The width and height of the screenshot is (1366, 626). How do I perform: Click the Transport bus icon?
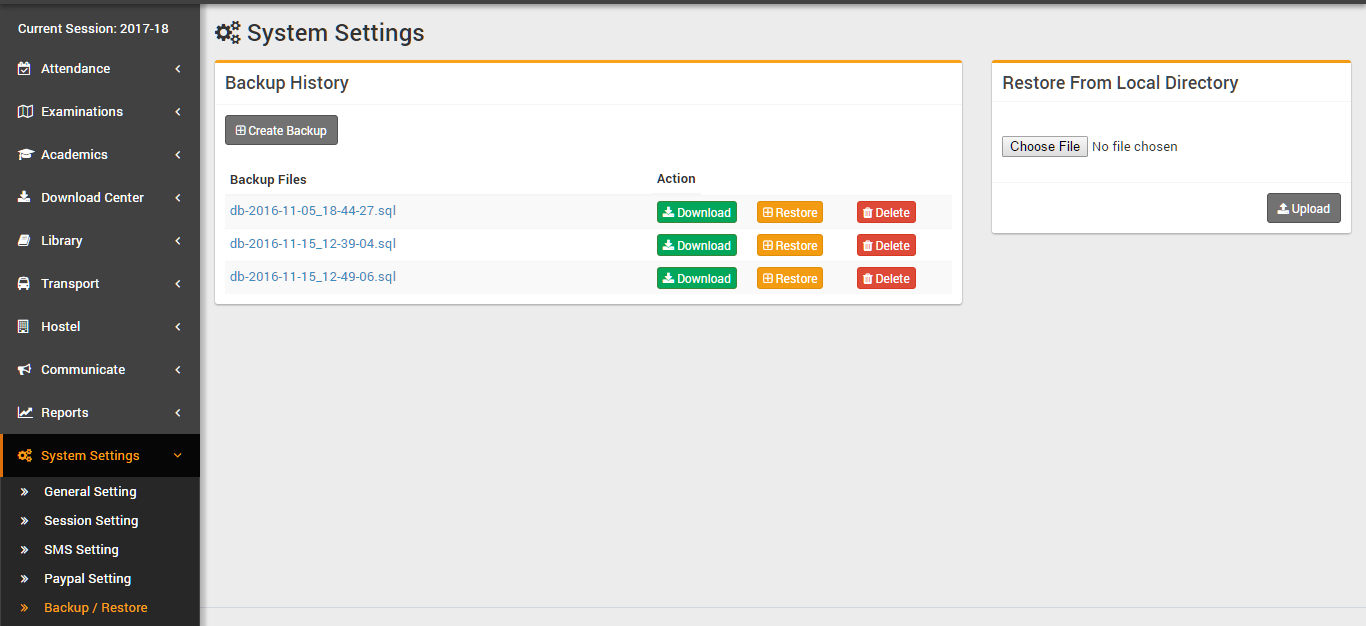[25, 284]
